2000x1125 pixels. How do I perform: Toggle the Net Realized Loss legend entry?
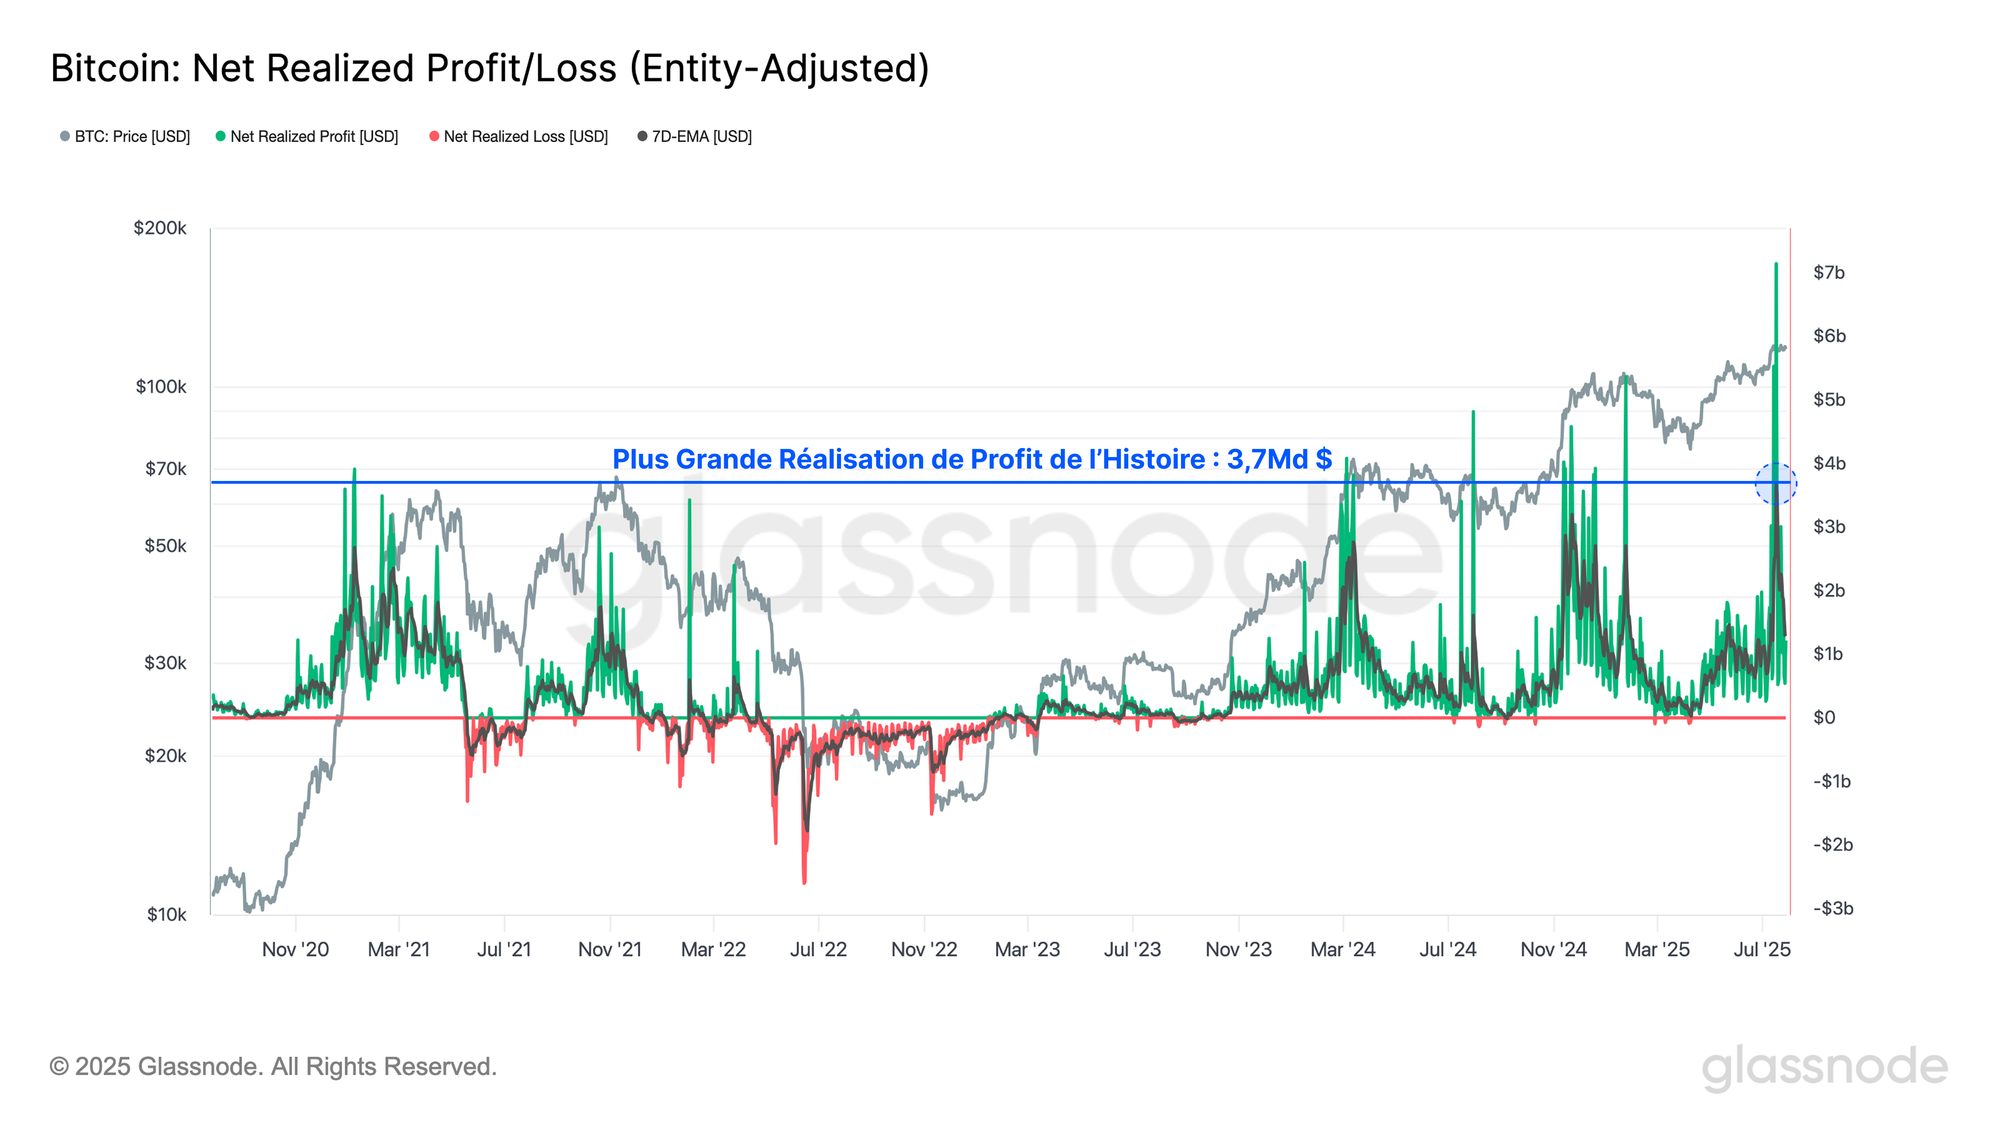(x=525, y=136)
